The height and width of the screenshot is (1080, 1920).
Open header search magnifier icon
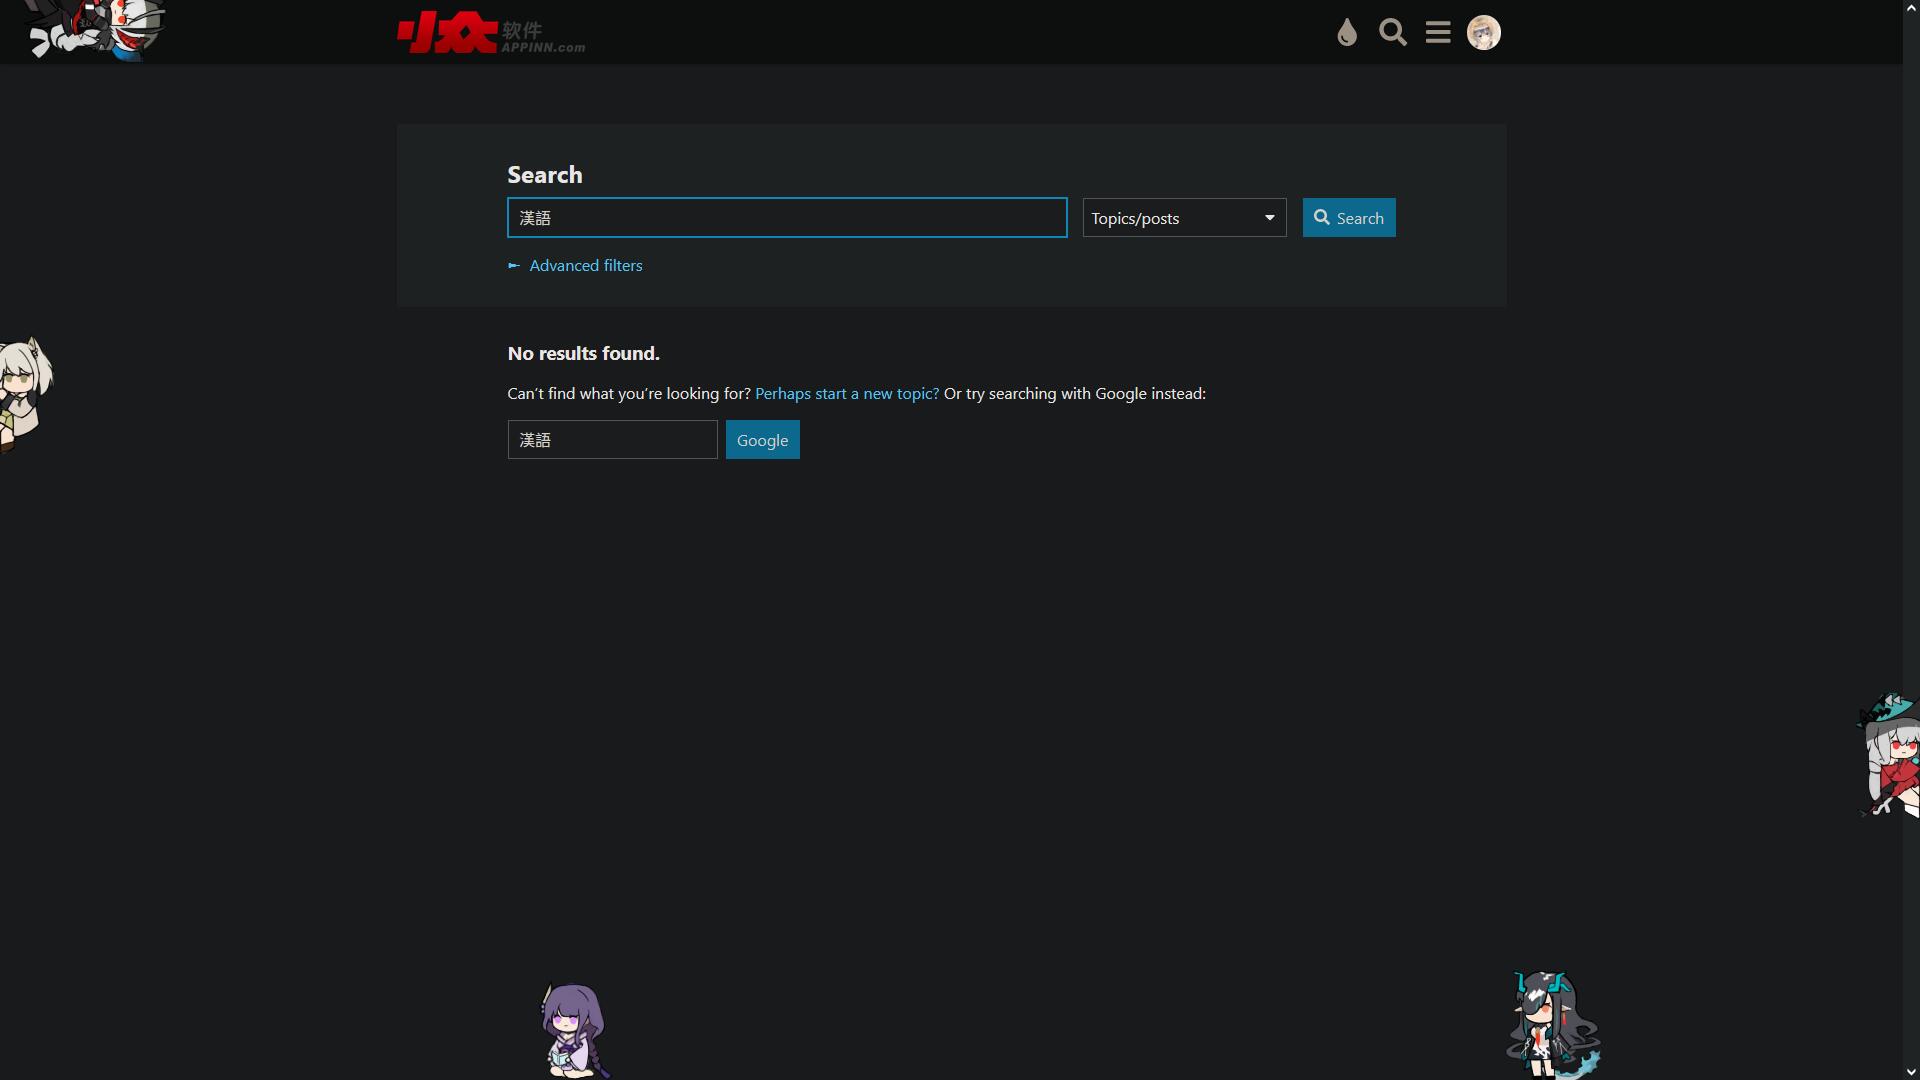click(1392, 33)
